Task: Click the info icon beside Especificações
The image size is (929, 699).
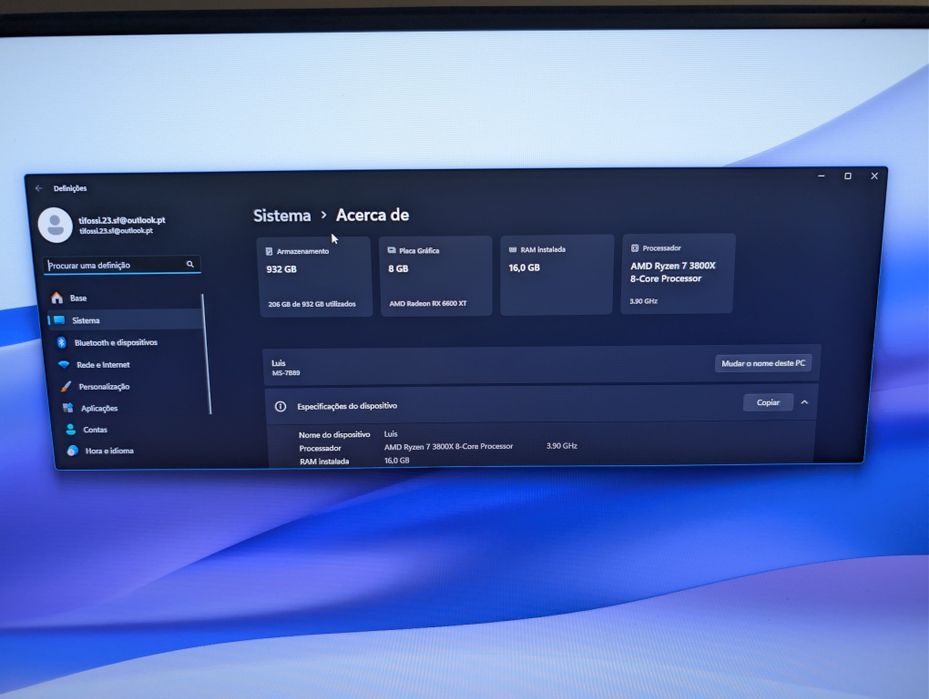Action: pyautogui.click(x=280, y=406)
